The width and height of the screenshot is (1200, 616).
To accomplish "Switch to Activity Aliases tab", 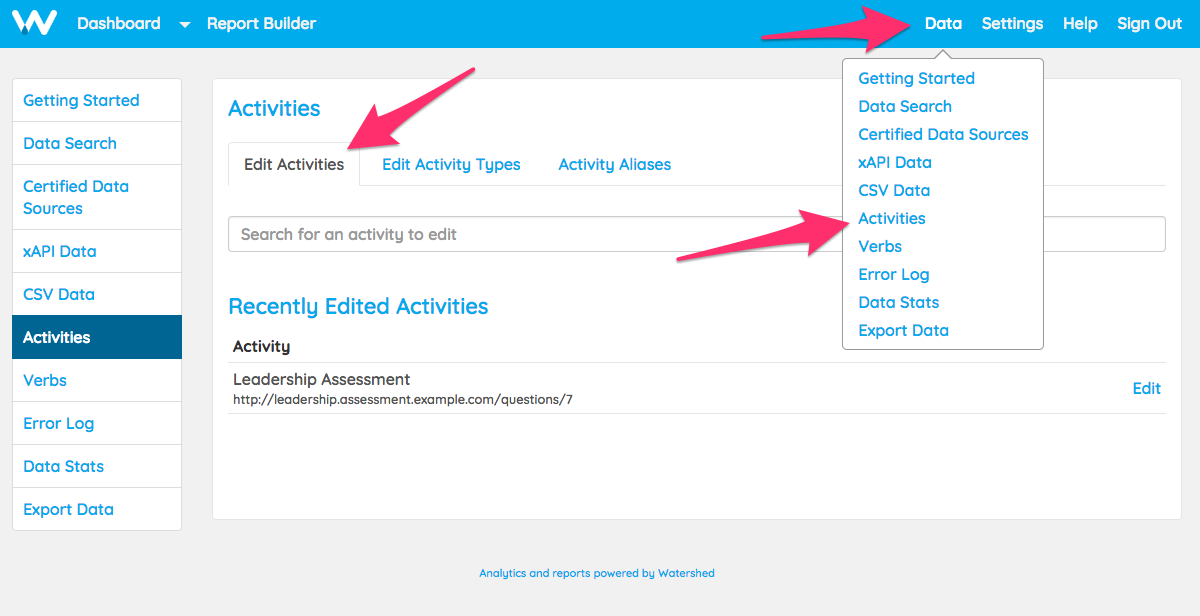I will (615, 164).
